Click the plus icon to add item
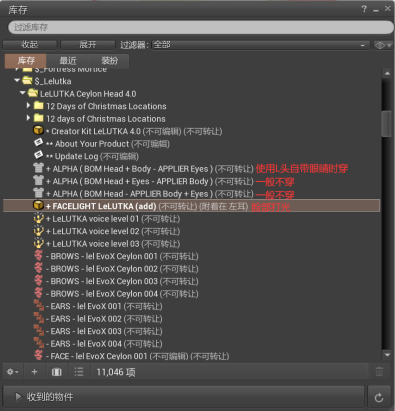Image resolution: width=395 pixels, height=411 pixels. (x=34, y=371)
